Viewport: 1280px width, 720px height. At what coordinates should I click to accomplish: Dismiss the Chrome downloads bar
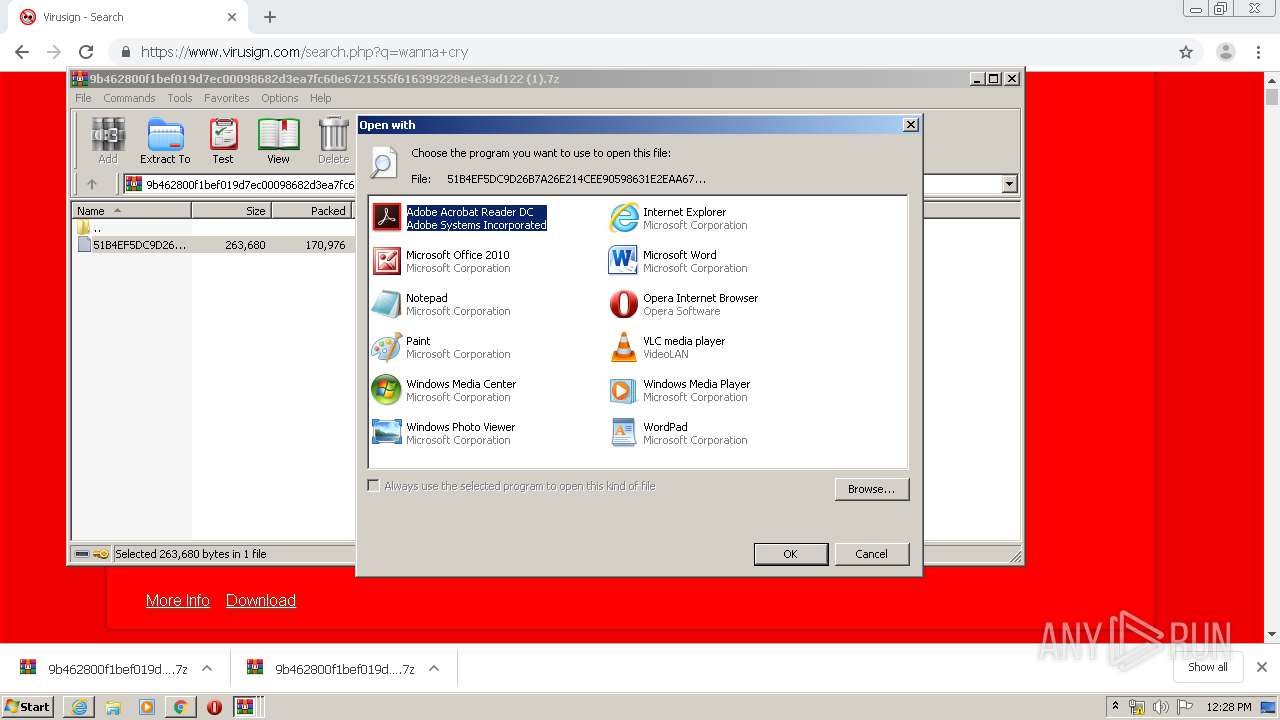pos(1261,667)
